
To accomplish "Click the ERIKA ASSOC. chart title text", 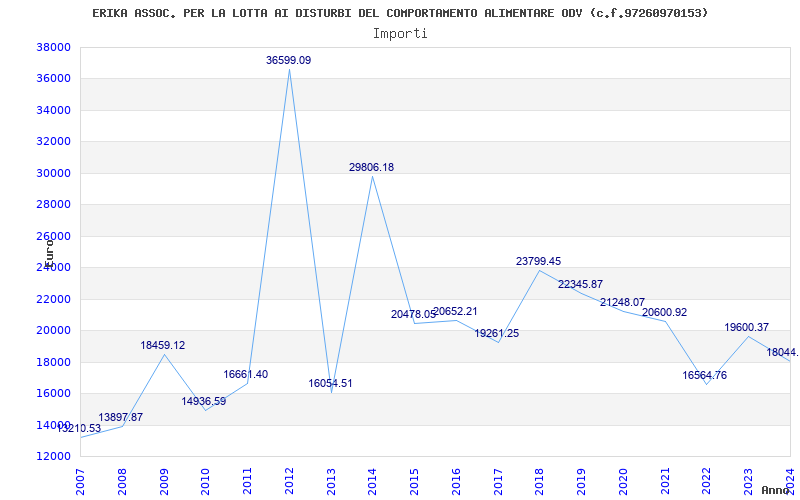I will pos(400,13).
